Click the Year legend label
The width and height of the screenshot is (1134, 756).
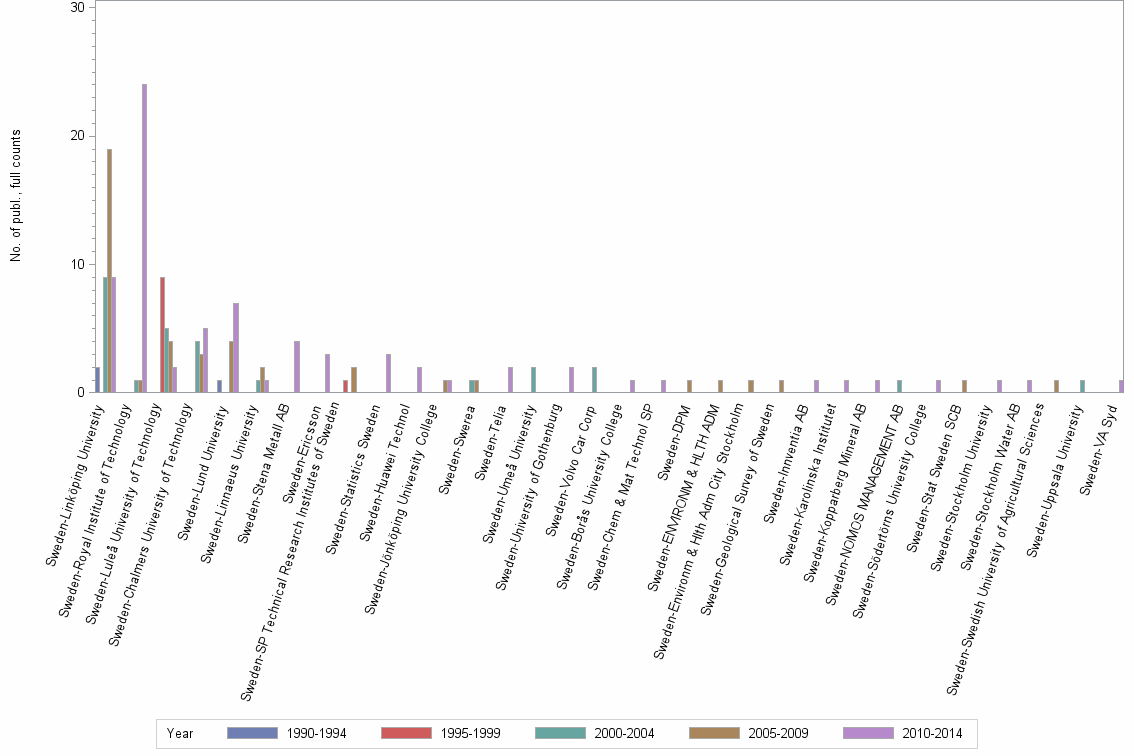180,733
